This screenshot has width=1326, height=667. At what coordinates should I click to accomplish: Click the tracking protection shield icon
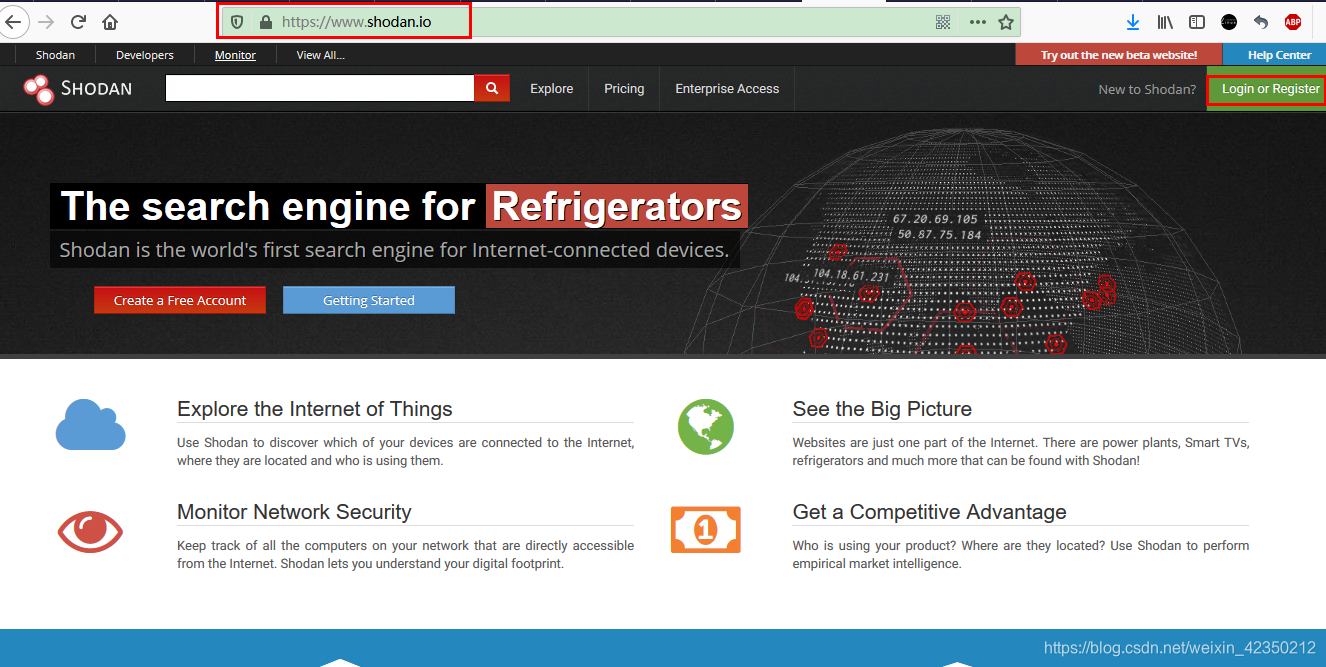(237, 22)
